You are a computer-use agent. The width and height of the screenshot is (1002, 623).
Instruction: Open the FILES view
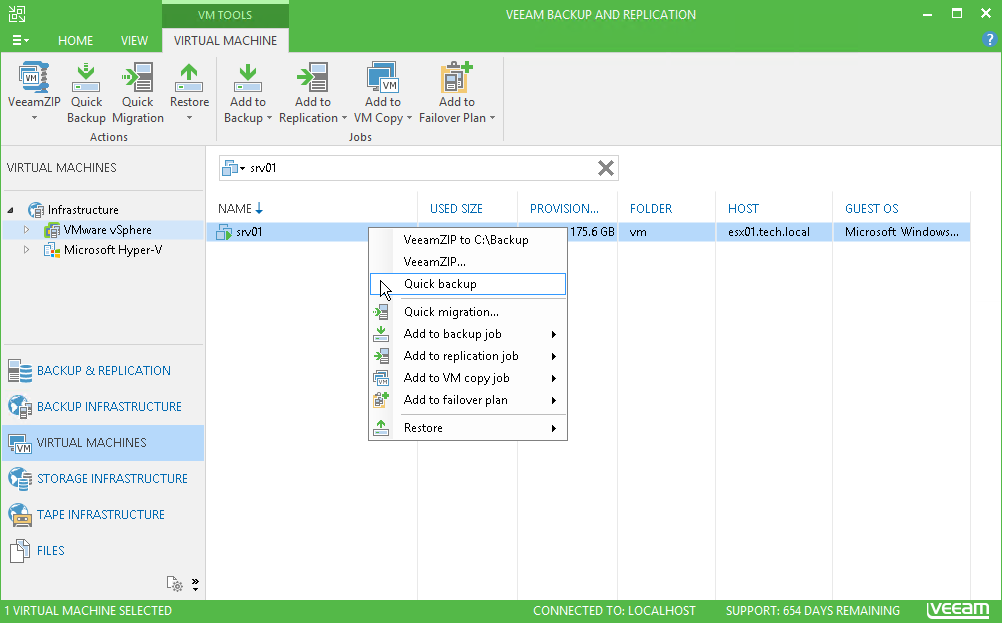click(103, 550)
